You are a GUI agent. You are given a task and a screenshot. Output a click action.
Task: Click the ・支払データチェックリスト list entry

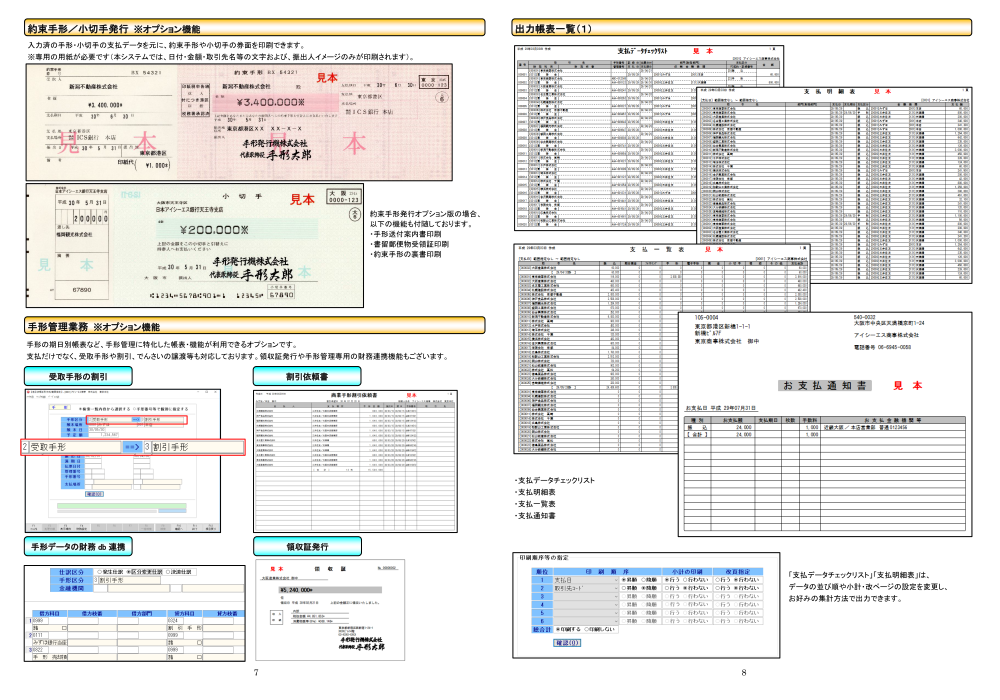(555, 480)
